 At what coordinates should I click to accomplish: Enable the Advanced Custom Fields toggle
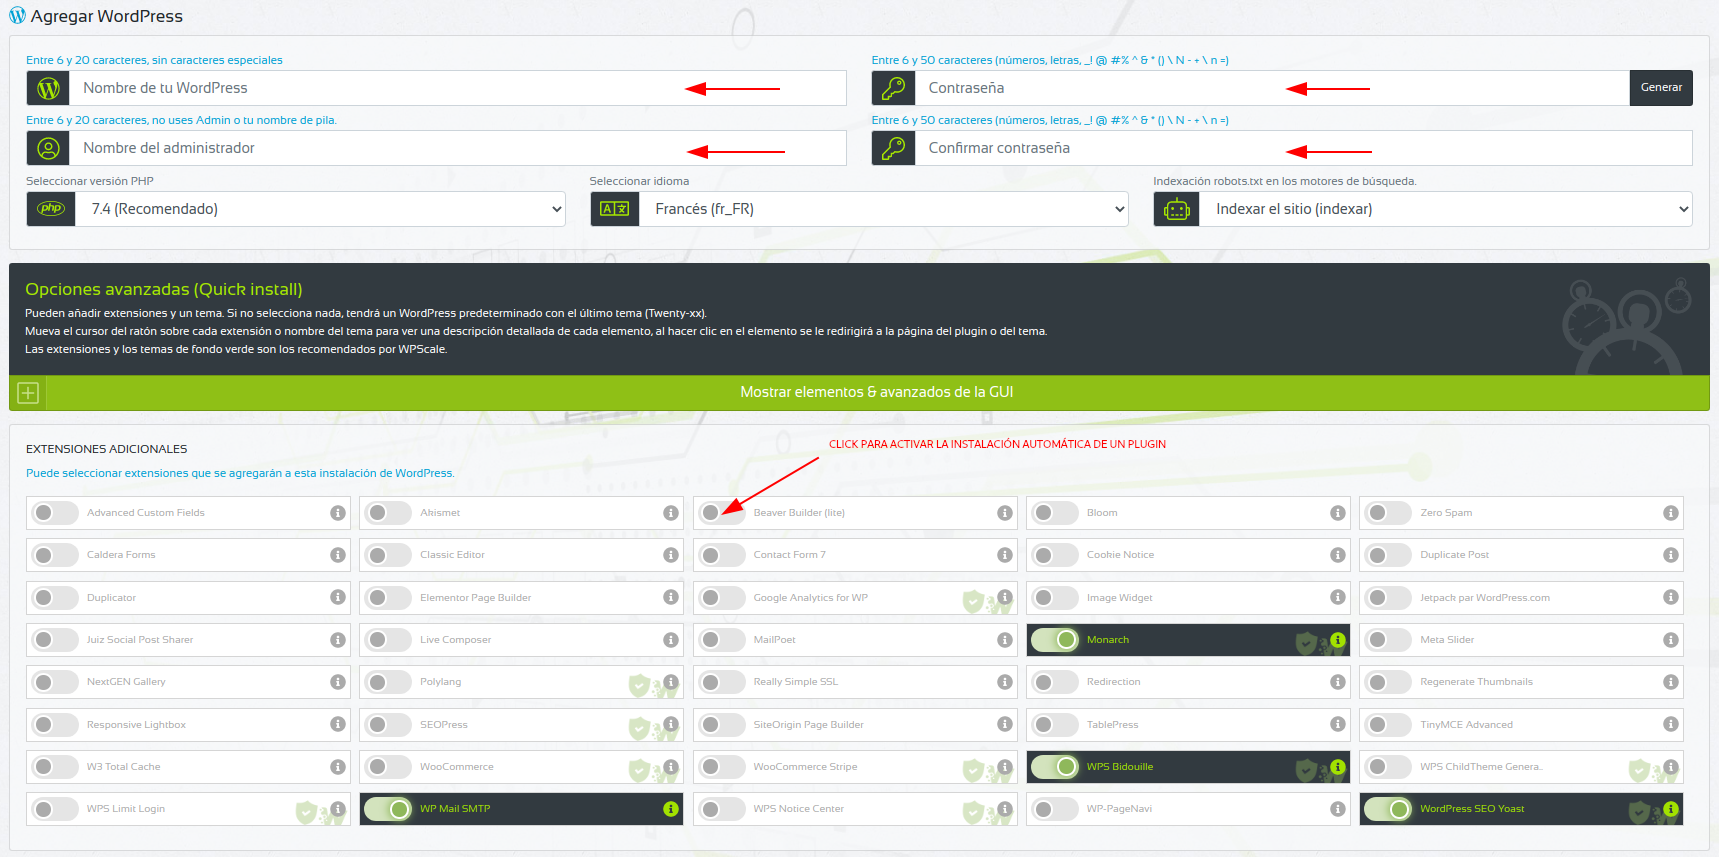pyautogui.click(x=54, y=513)
